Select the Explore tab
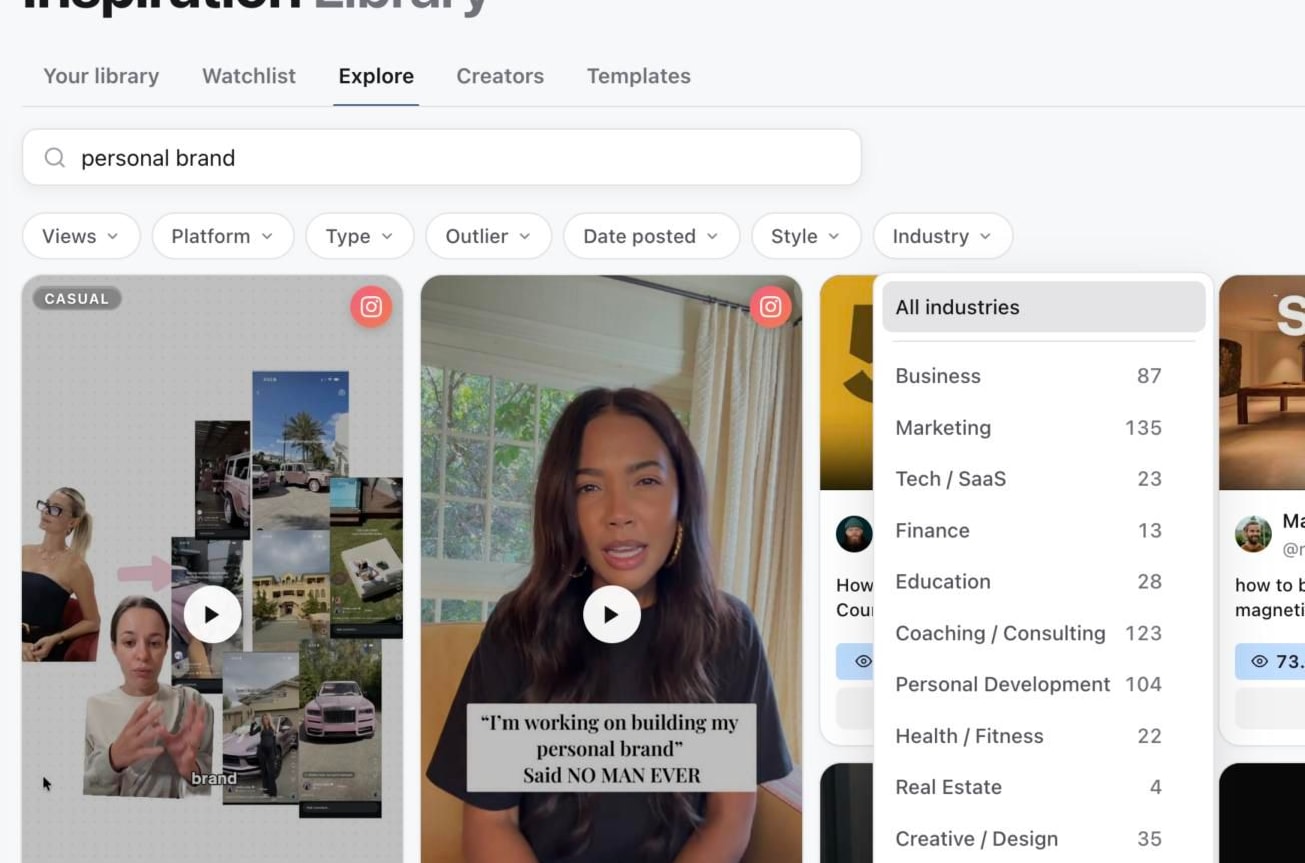Image resolution: width=1305 pixels, height=863 pixels. (x=376, y=76)
